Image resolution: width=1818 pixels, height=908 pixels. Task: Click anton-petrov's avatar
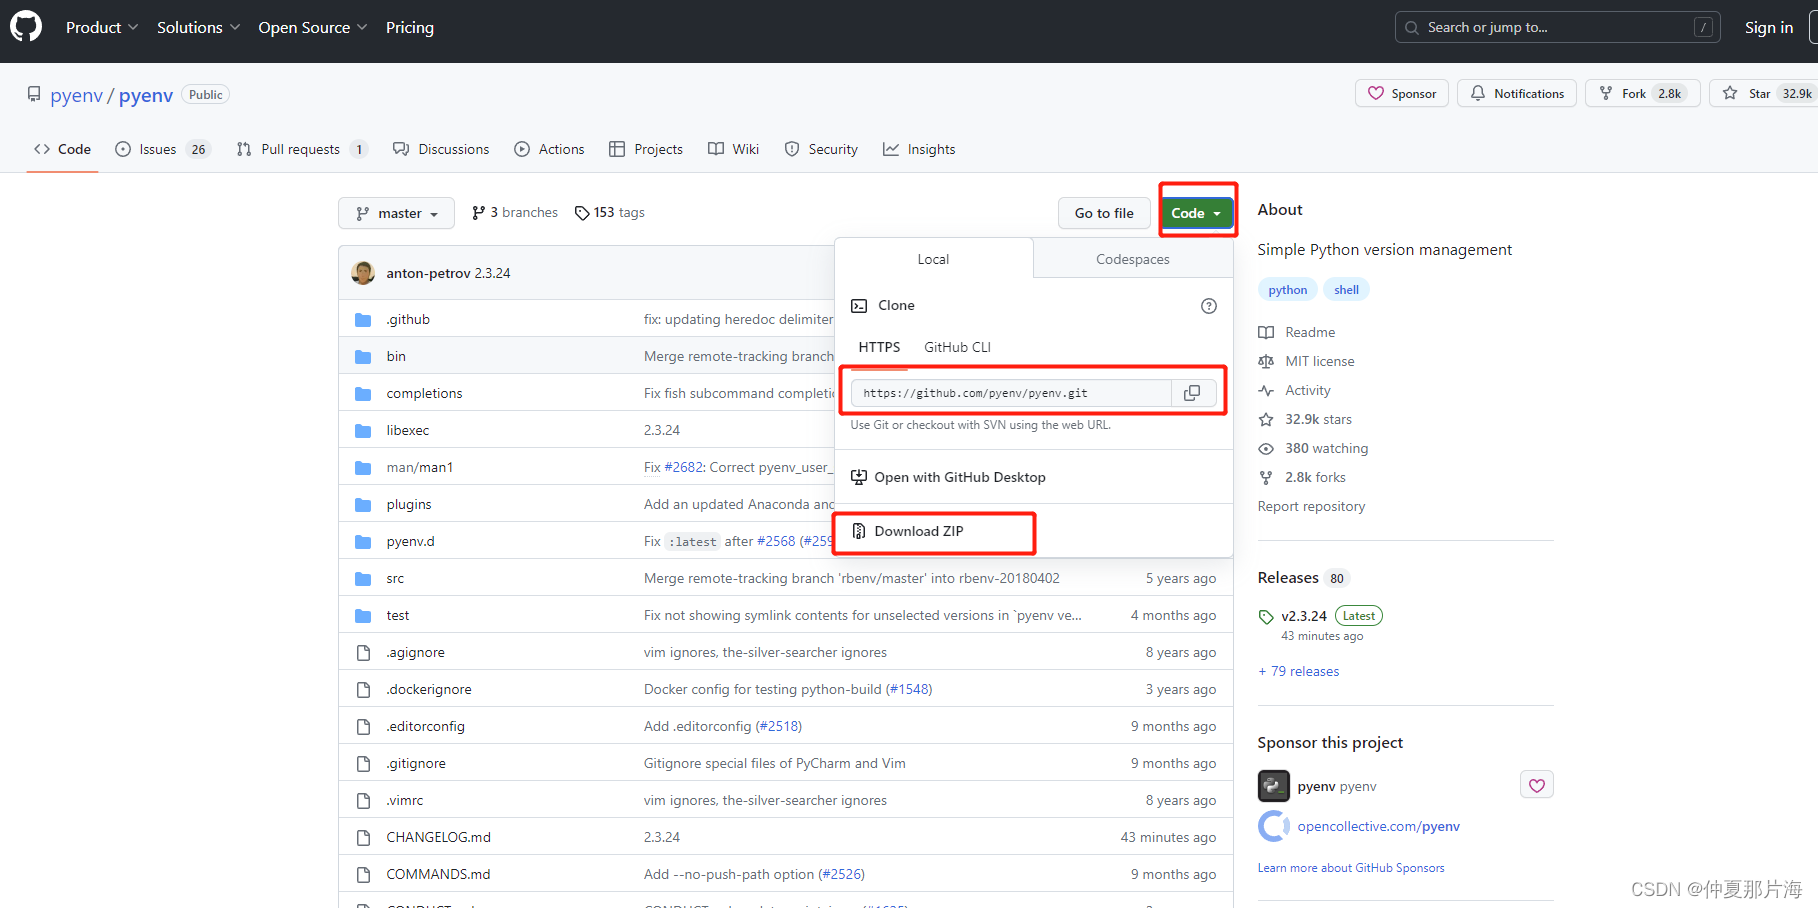pyautogui.click(x=363, y=273)
